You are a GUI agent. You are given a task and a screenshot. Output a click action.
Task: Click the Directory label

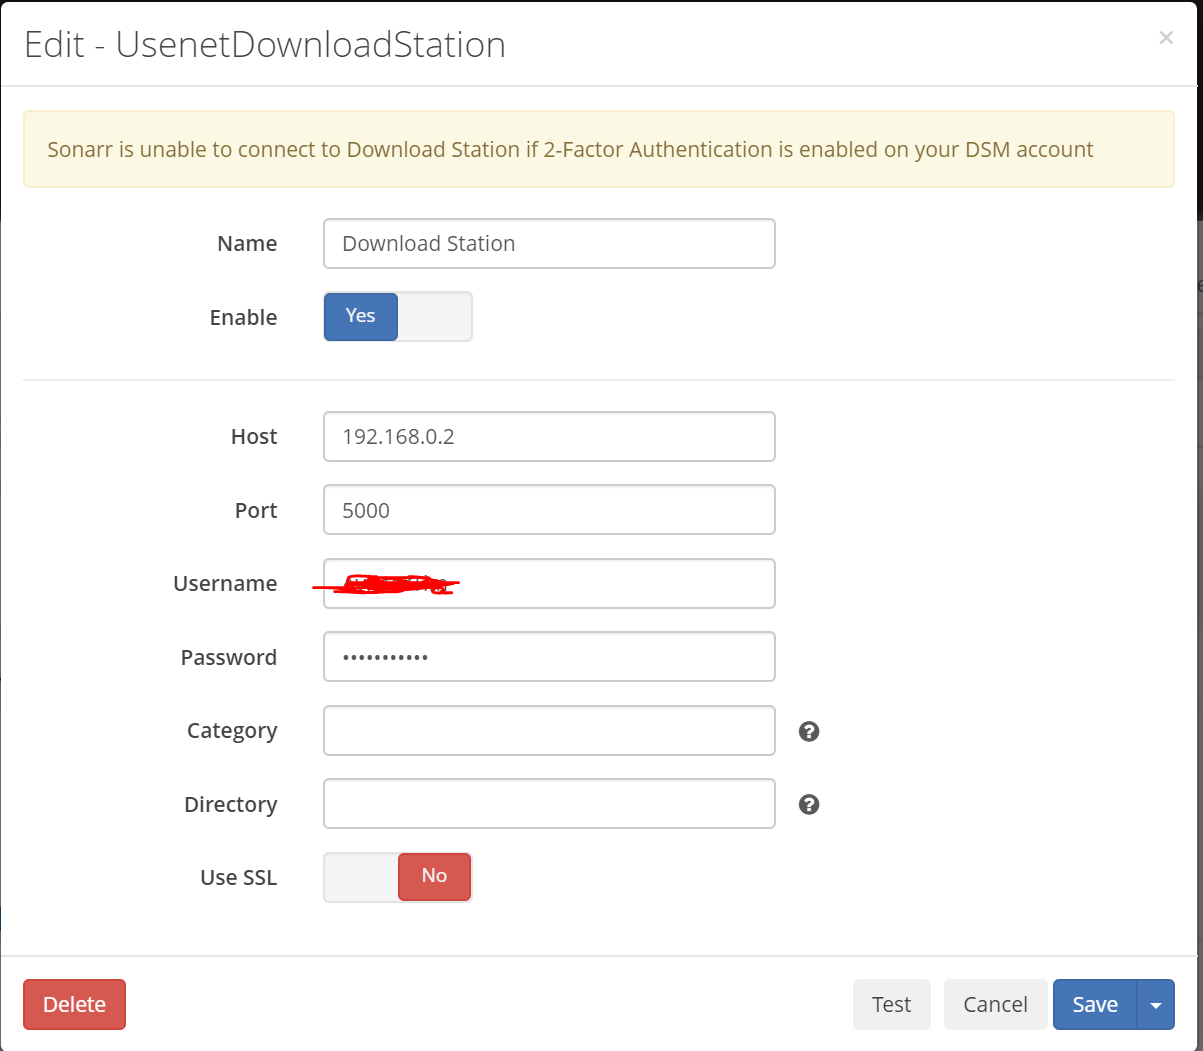click(231, 804)
